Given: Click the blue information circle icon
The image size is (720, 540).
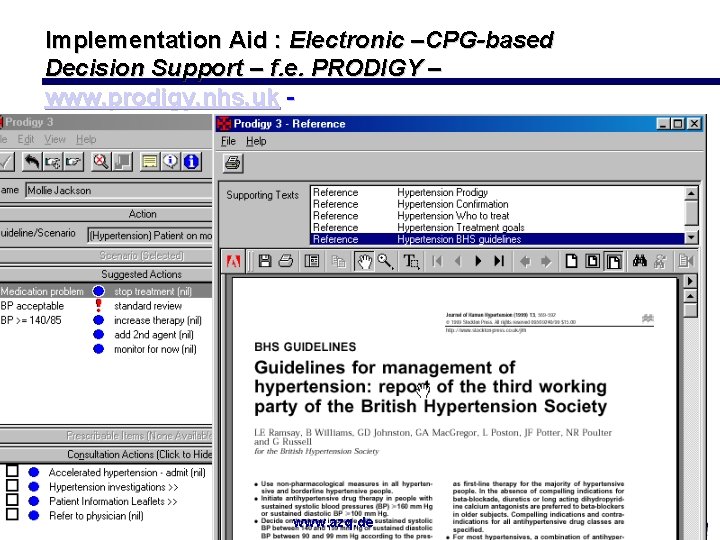Looking at the screenshot, I should 191,162.
